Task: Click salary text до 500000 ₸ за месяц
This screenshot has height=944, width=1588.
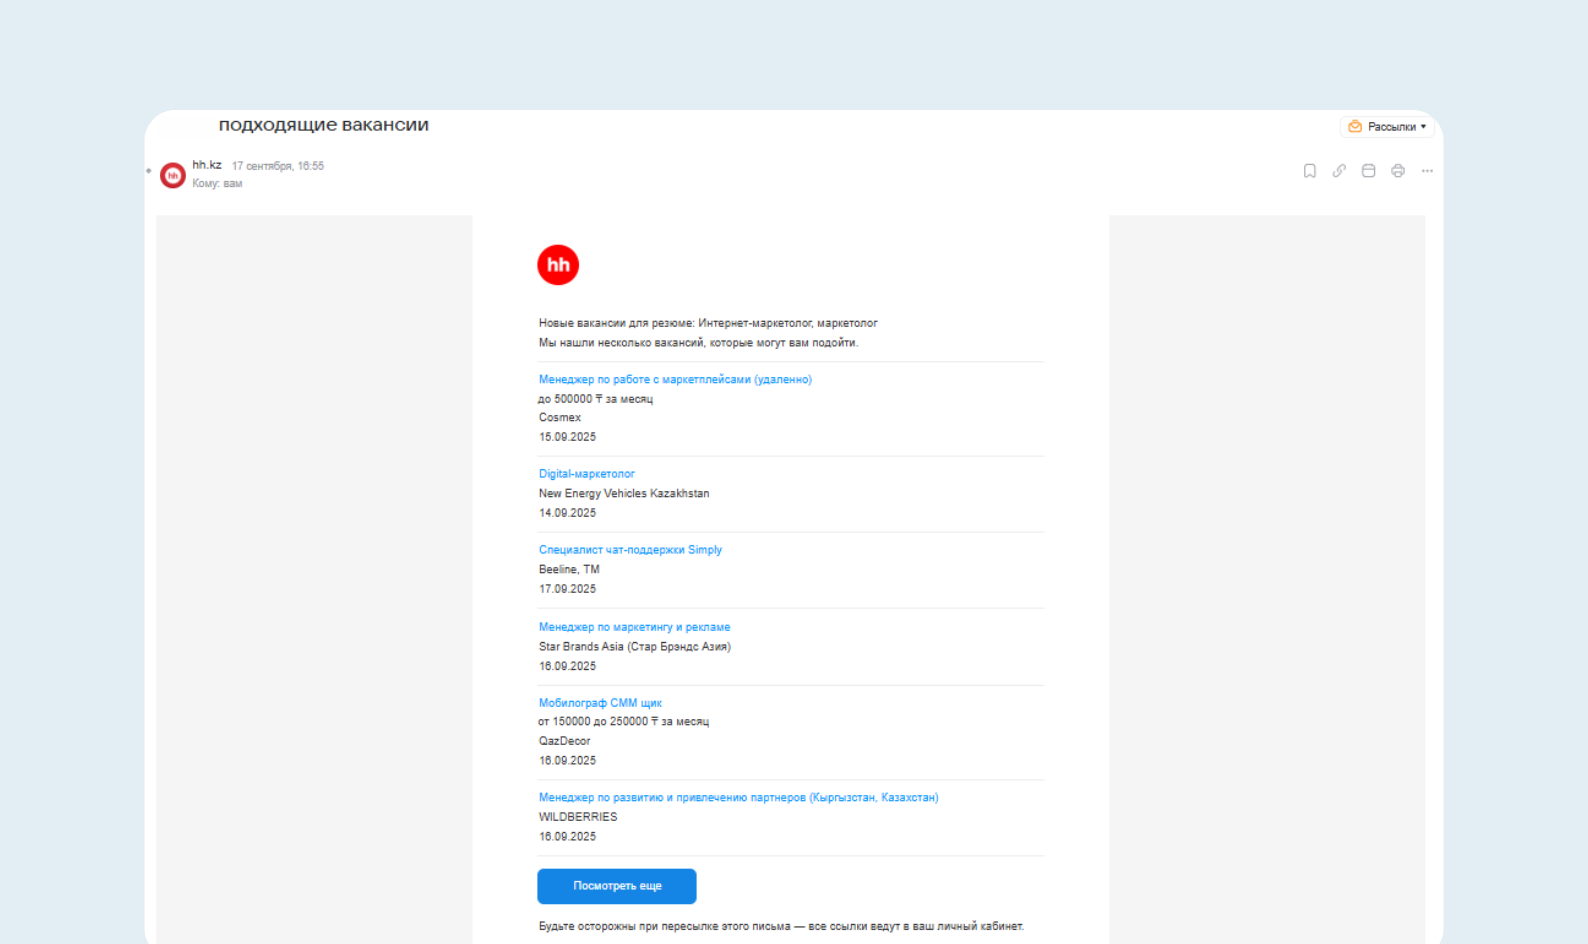Action: [596, 399]
